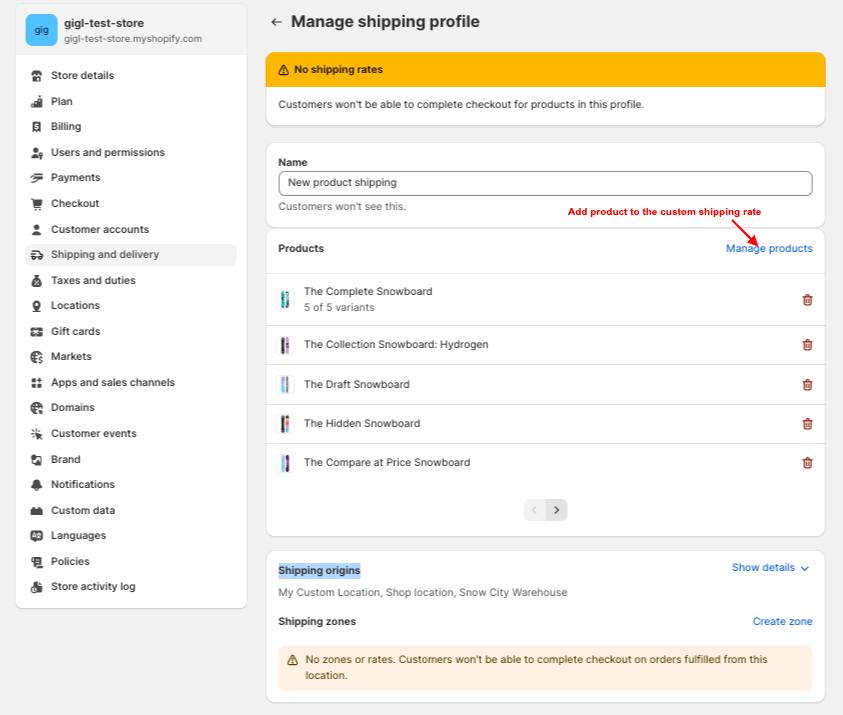
Task: Expand Show details for shipping origins
Action: (770, 568)
